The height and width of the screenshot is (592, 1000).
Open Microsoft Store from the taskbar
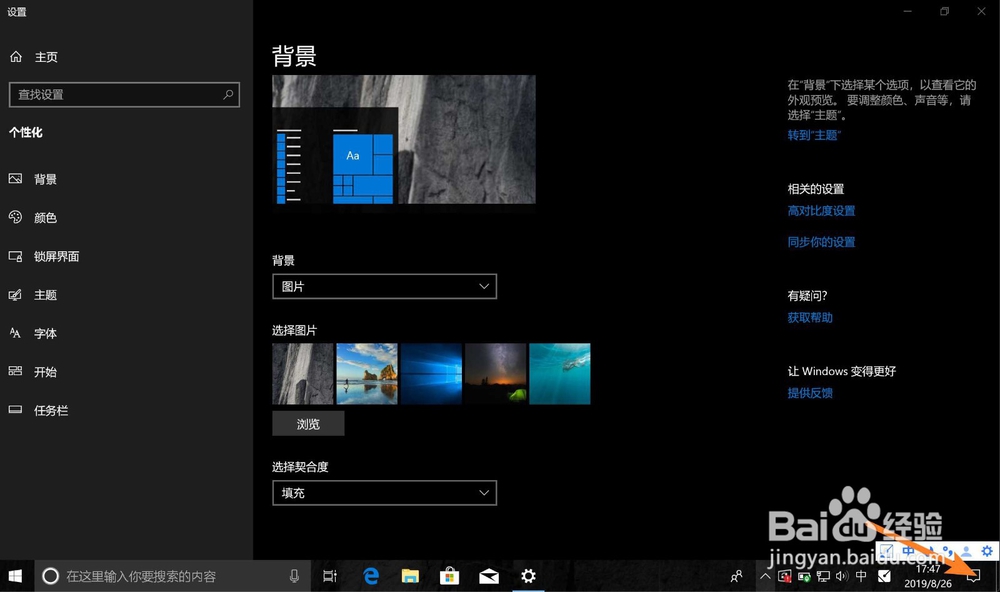click(449, 576)
